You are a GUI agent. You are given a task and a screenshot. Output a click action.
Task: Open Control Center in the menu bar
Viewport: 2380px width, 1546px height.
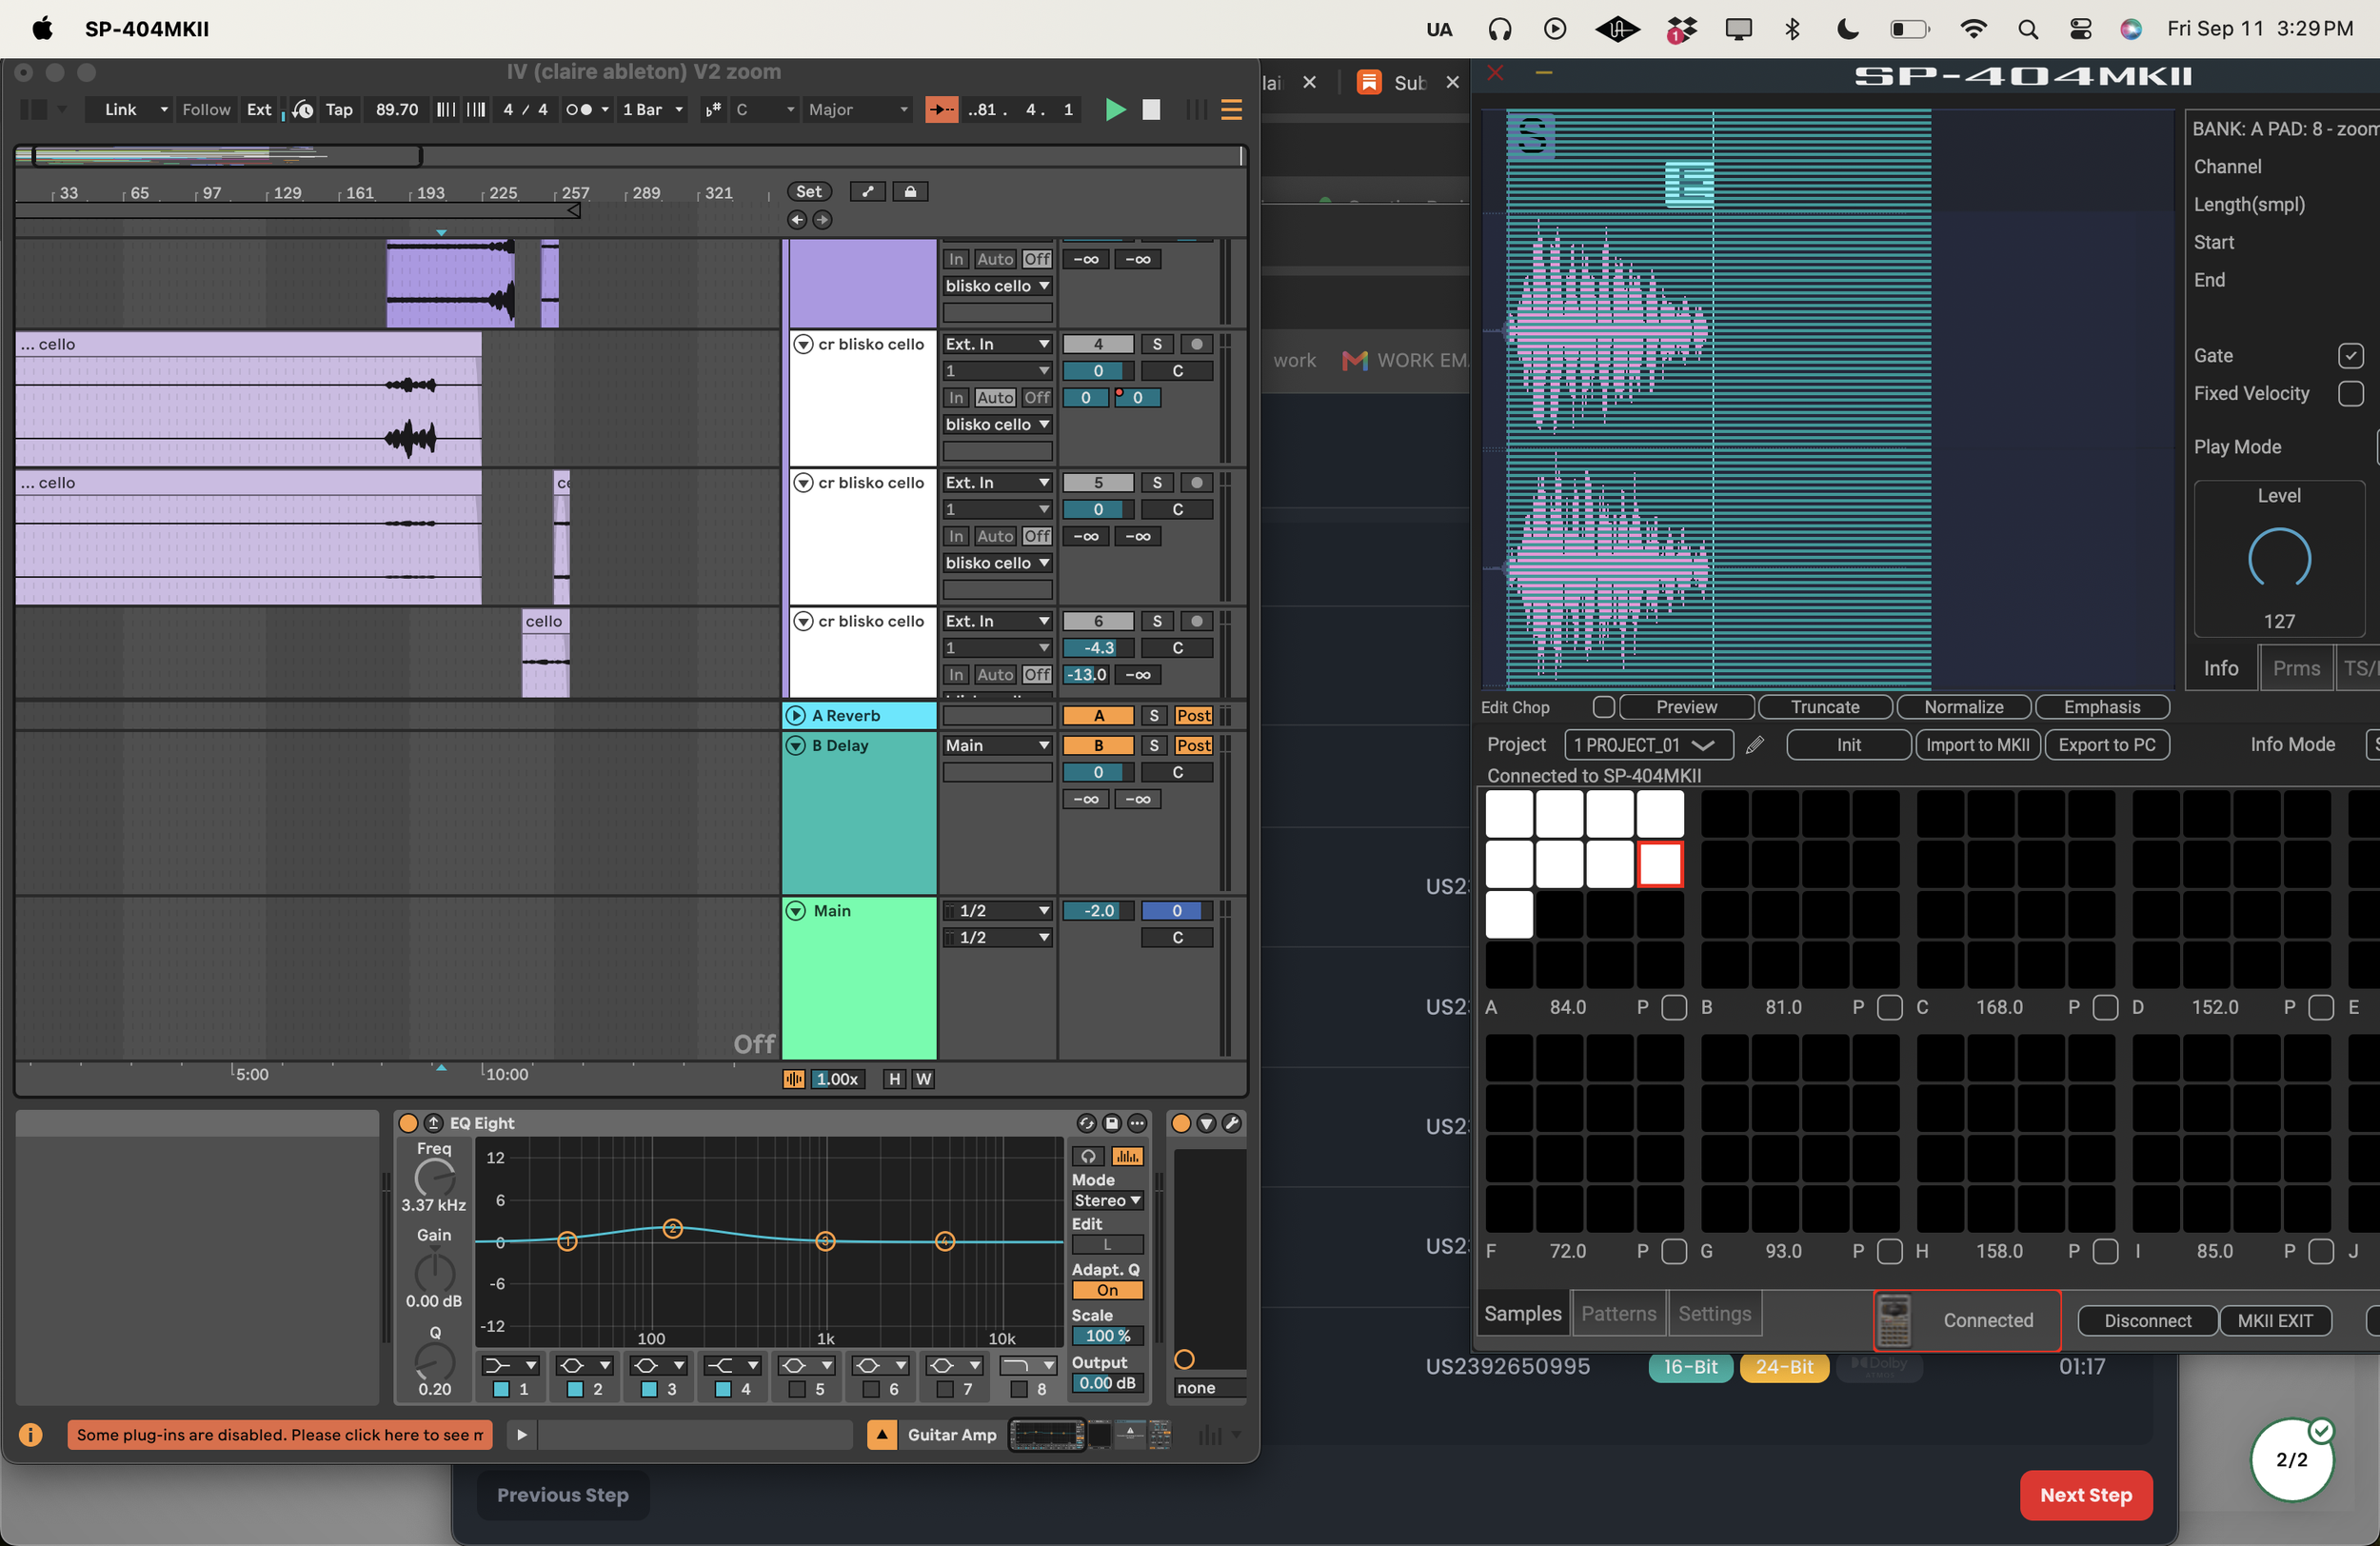[2080, 29]
